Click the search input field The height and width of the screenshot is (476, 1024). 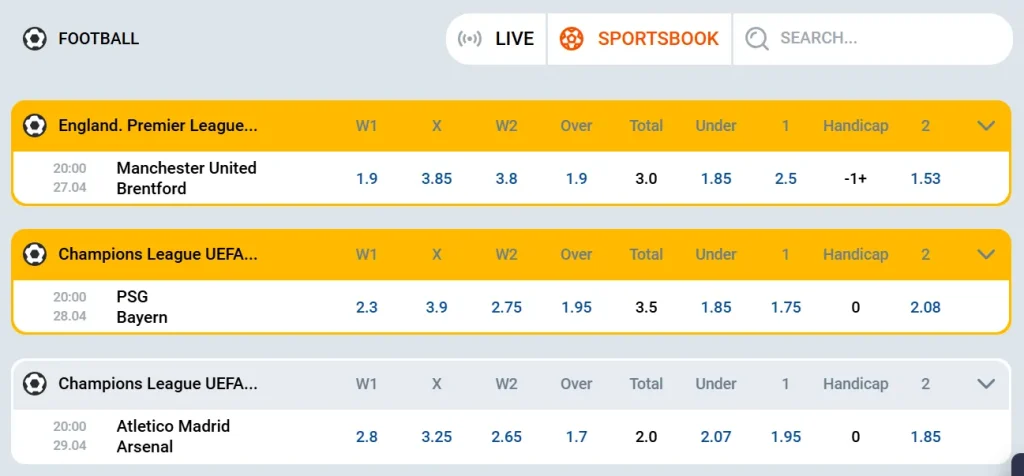coord(872,39)
